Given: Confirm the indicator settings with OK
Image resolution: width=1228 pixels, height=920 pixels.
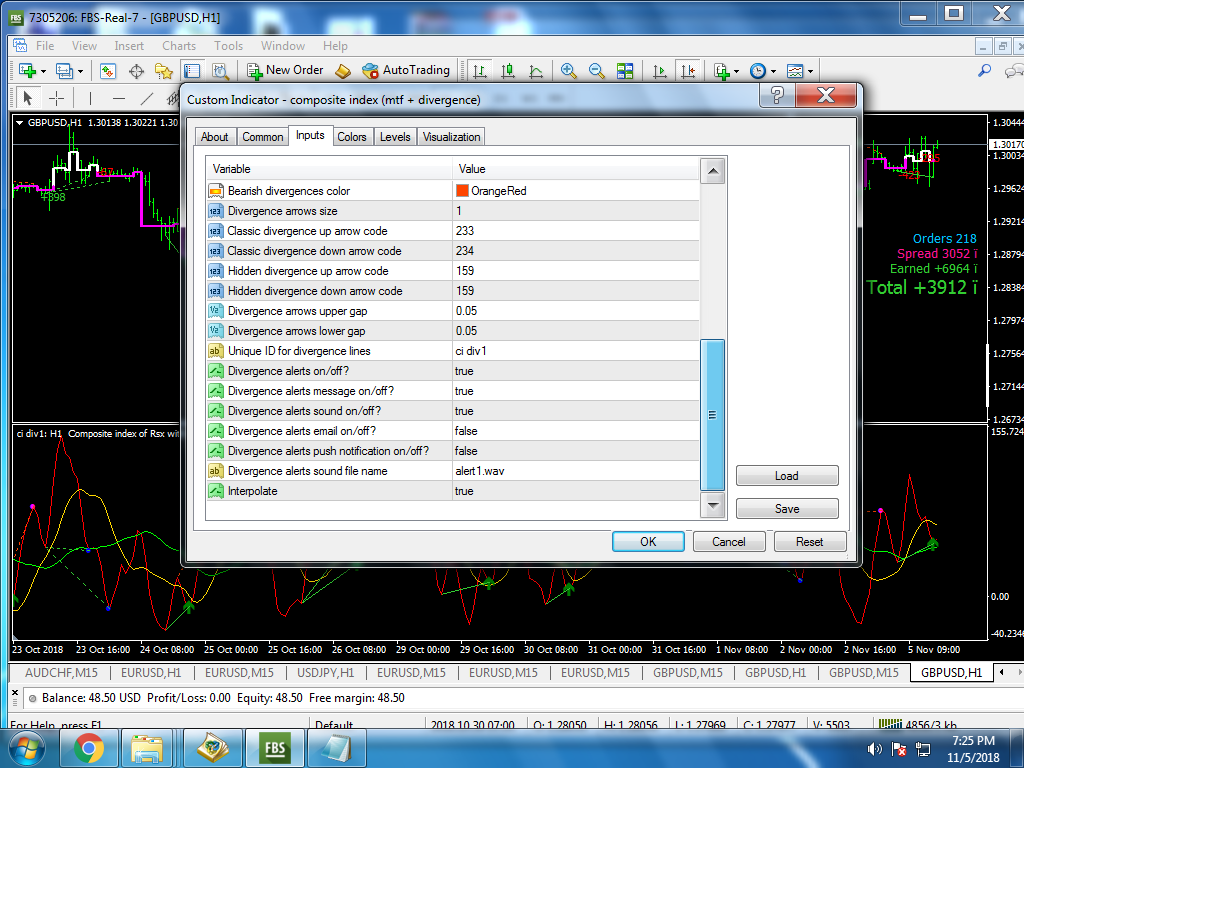Looking at the screenshot, I should point(649,542).
